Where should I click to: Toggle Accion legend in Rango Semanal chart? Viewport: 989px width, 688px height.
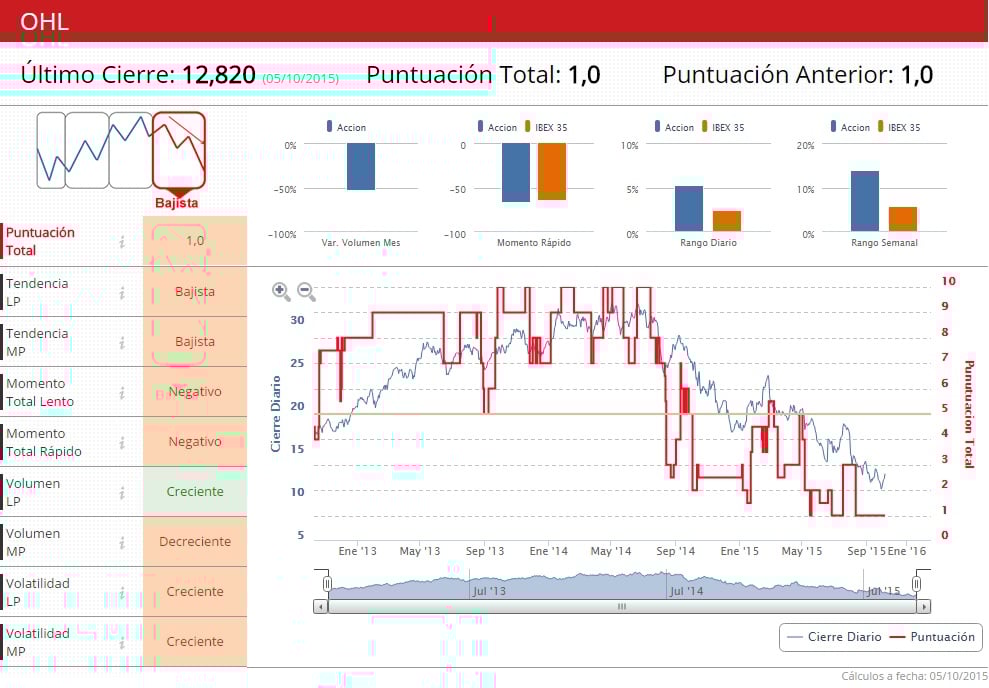pos(850,127)
